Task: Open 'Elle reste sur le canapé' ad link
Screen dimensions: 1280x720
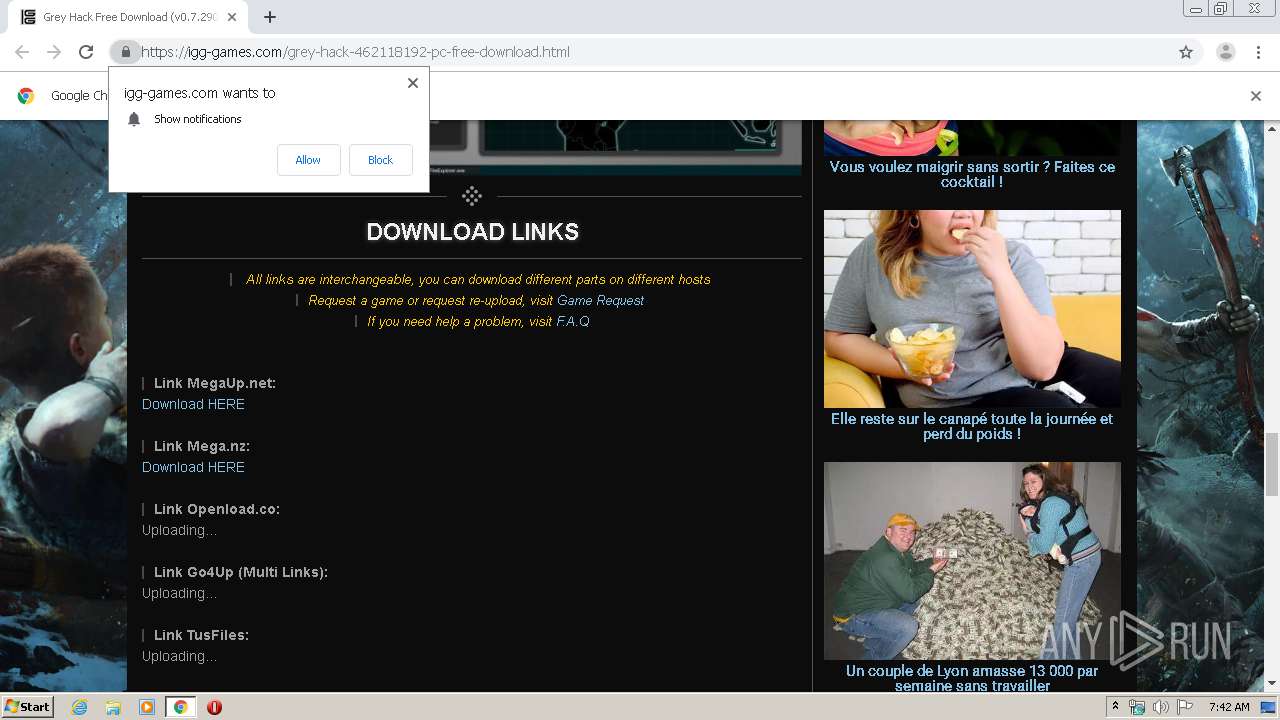Action: (x=972, y=426)
